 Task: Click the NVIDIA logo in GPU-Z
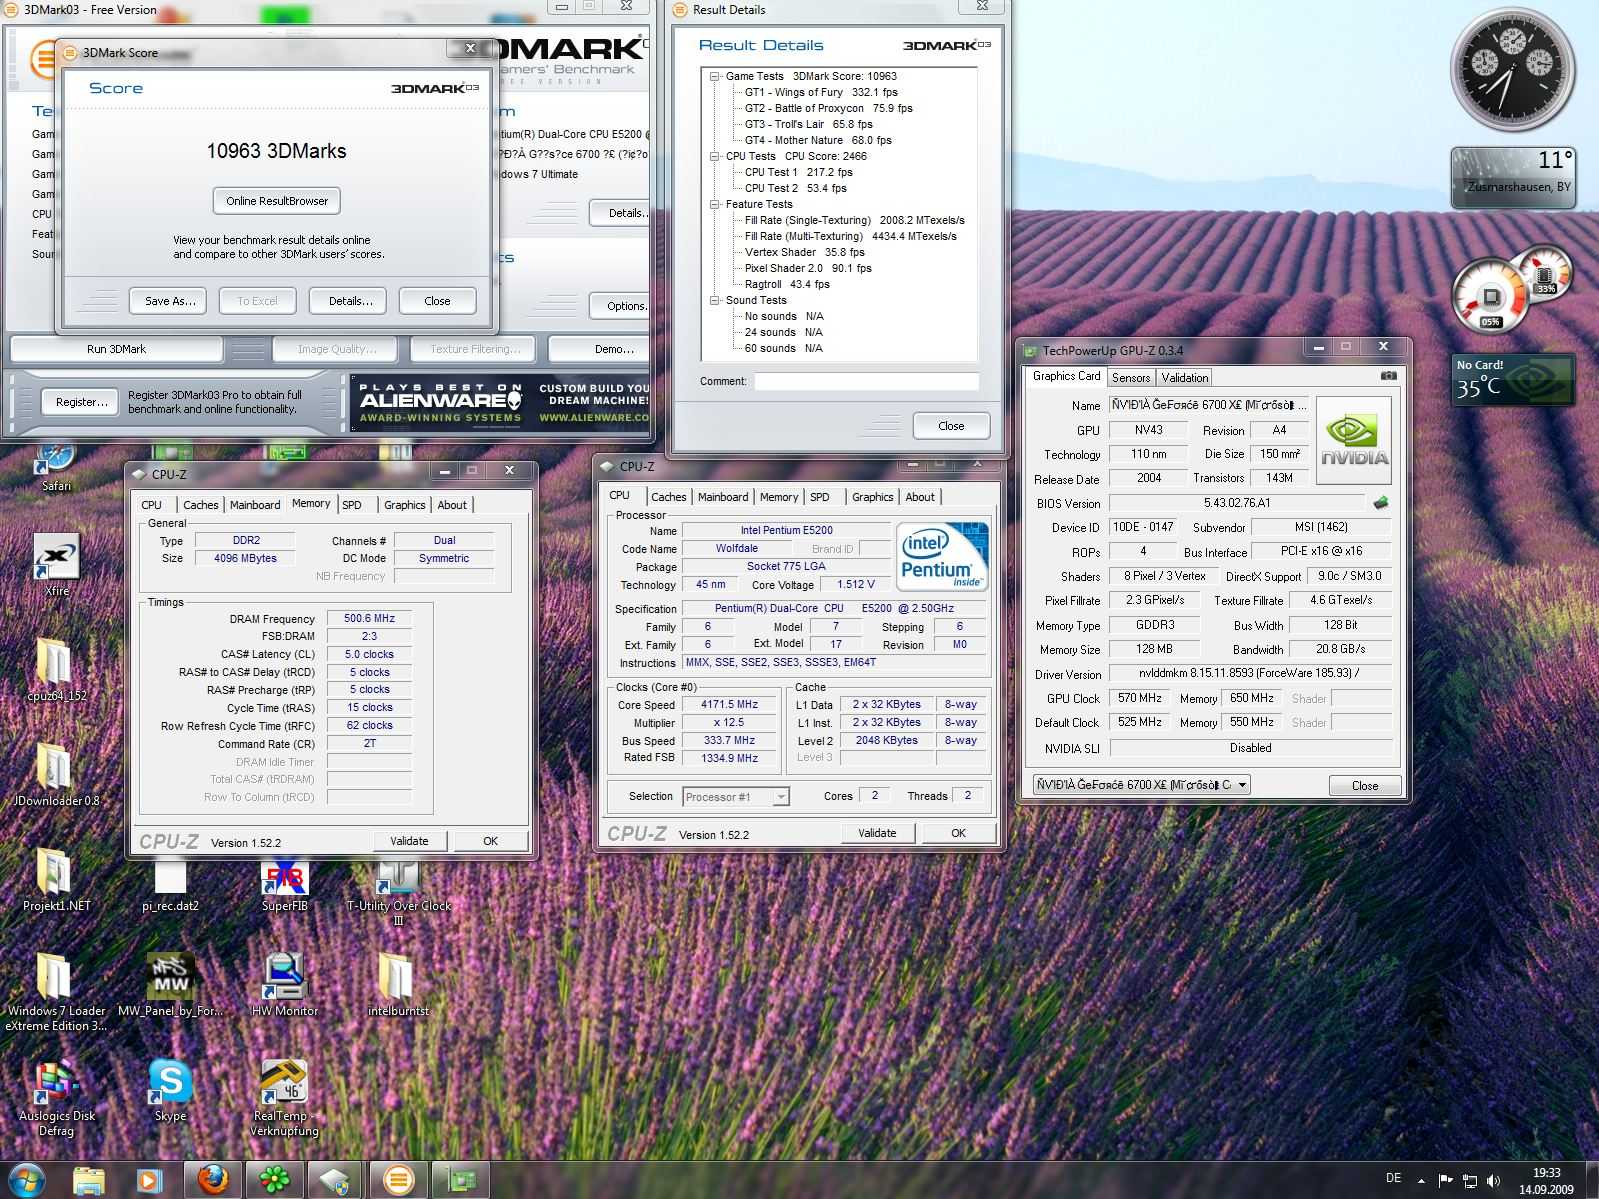[1354, 440]
